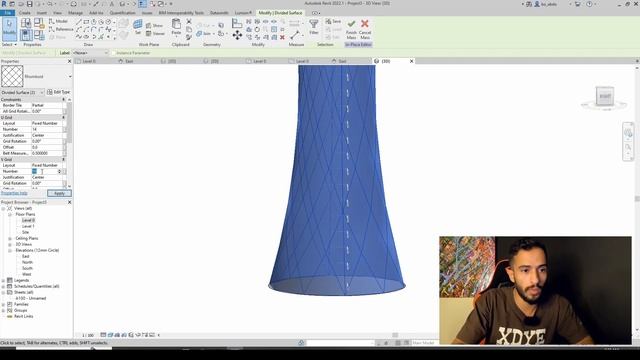Image resolution: width=640 pixels, height=360 pixels.
Task: Switch to the Insert ribbon tab
Action: tap(42, 13)
